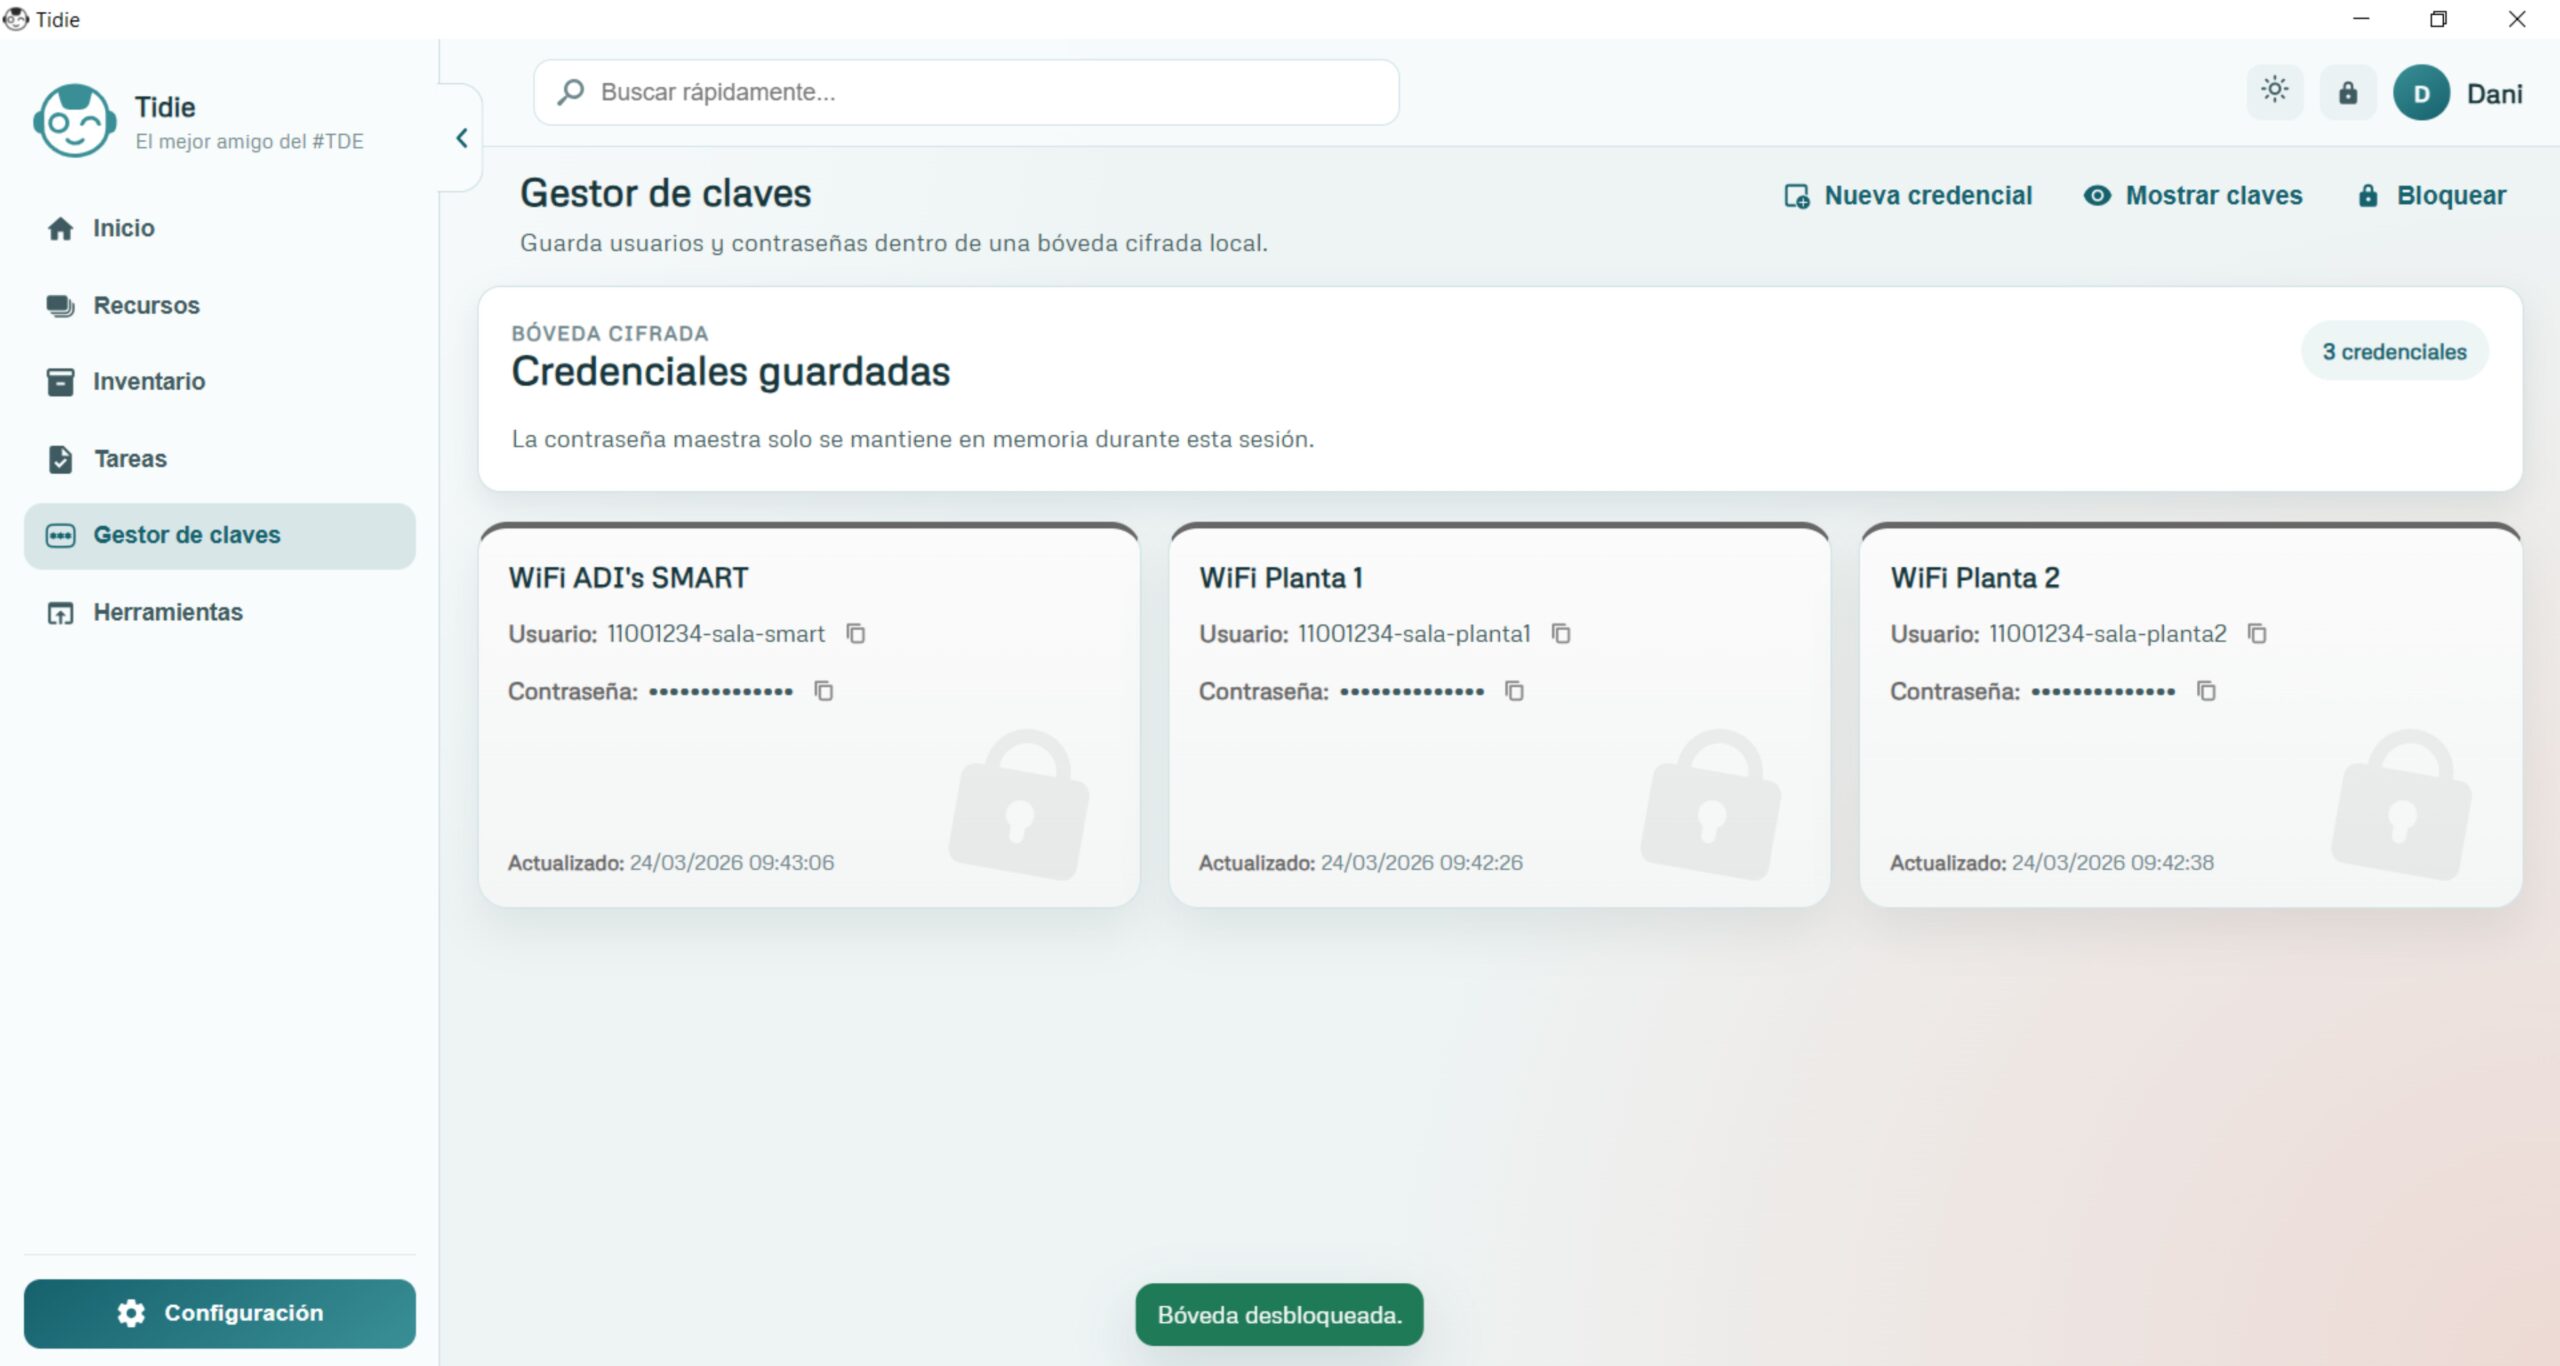Screen dimensions: 2560x1366
Task: Copy the WiFi Planta 2 username
Action: tap(2257, 634)
